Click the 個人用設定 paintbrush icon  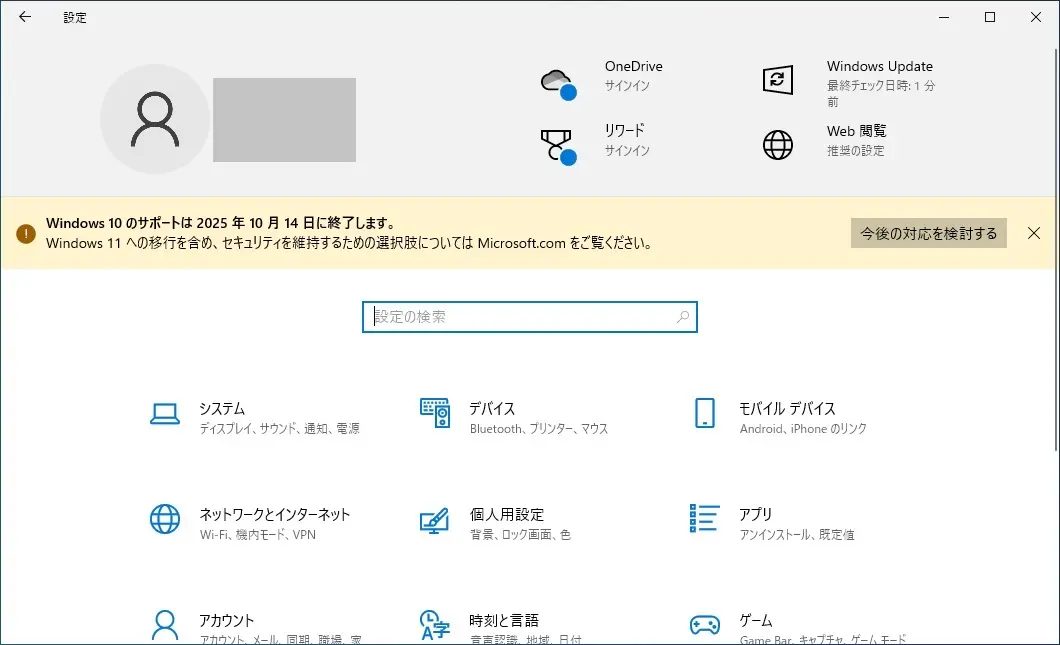pyautogui.click(x=434, y=520)
